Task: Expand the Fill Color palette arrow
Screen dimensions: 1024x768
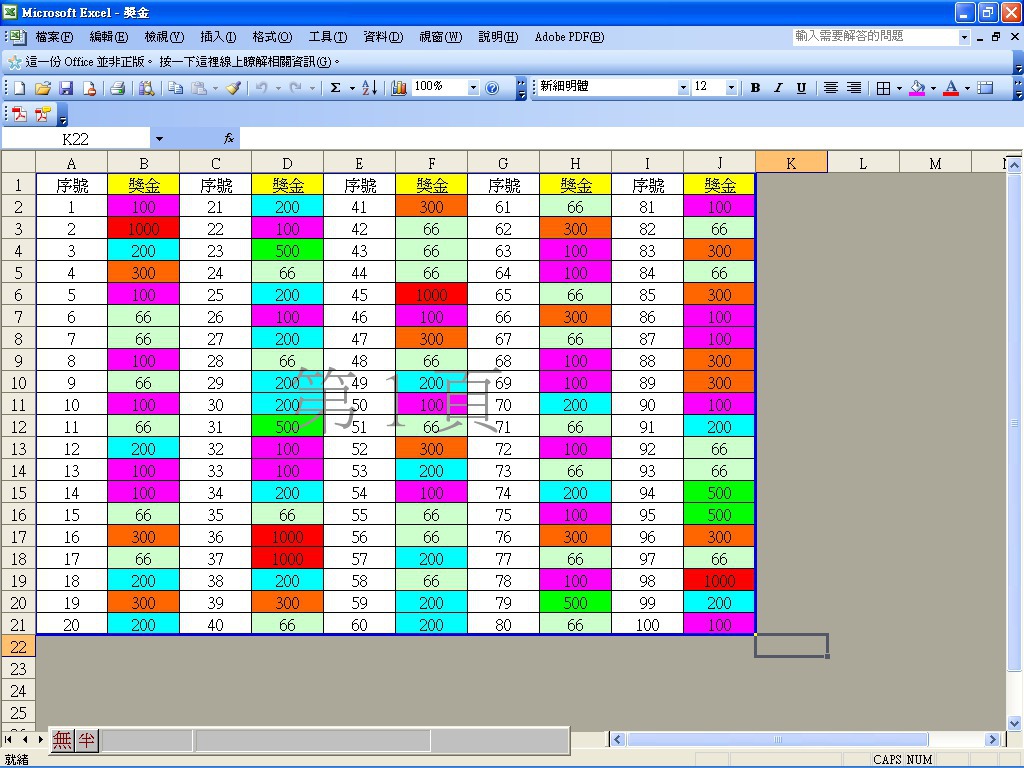Action: 933,88
